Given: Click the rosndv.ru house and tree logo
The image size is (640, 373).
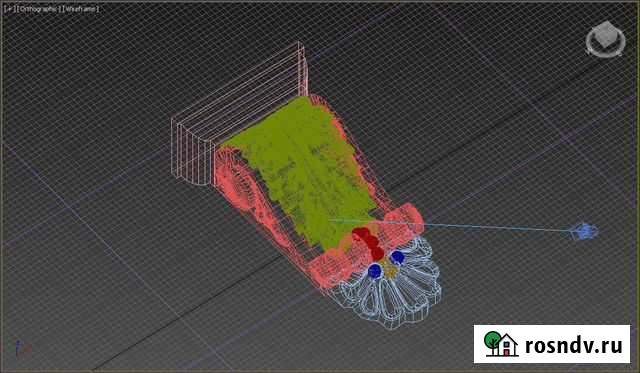Looking at the screenshot, I should [501, 344].
